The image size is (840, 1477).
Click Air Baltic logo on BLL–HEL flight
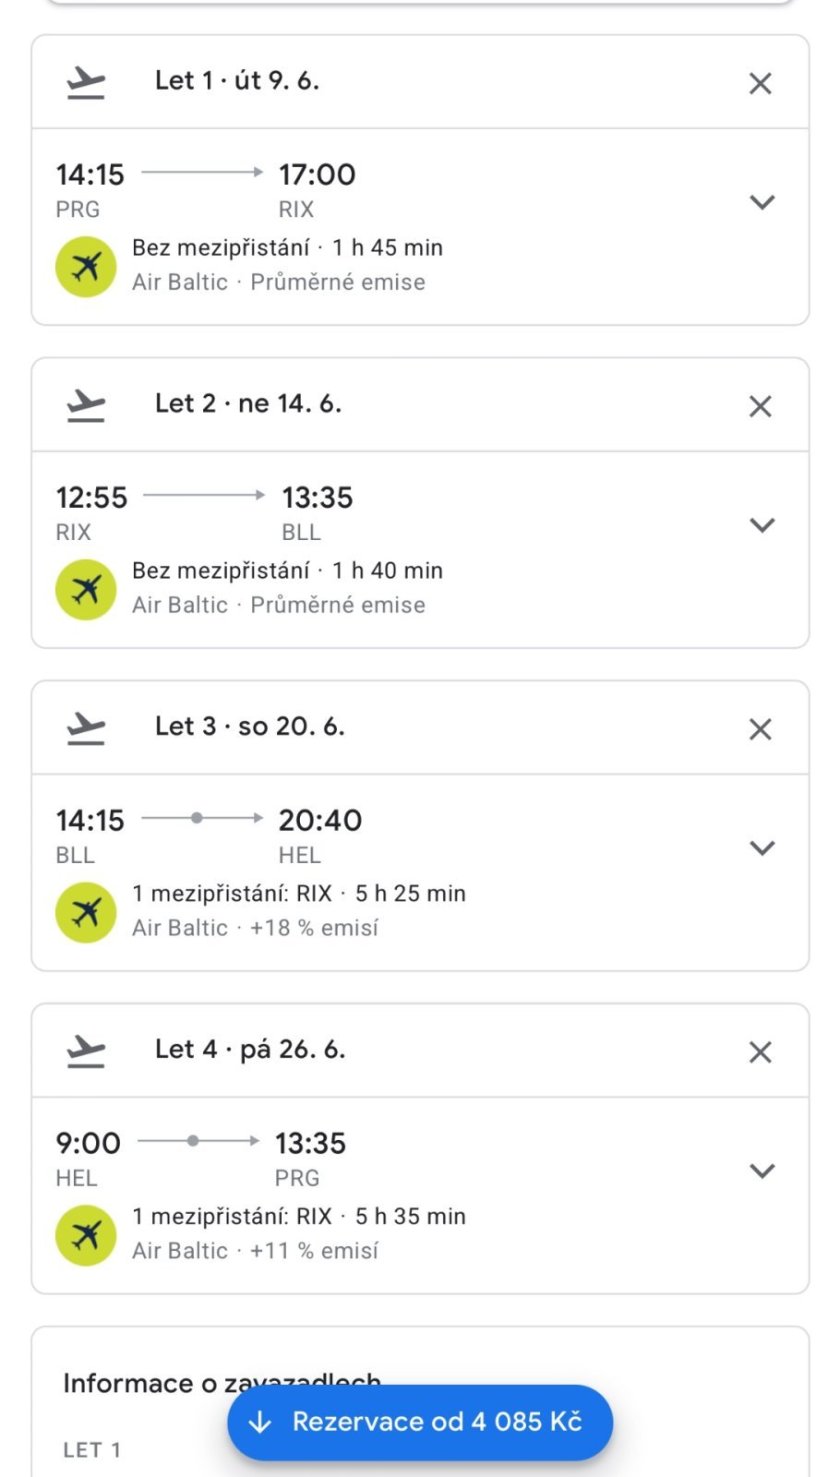[86, 913]
